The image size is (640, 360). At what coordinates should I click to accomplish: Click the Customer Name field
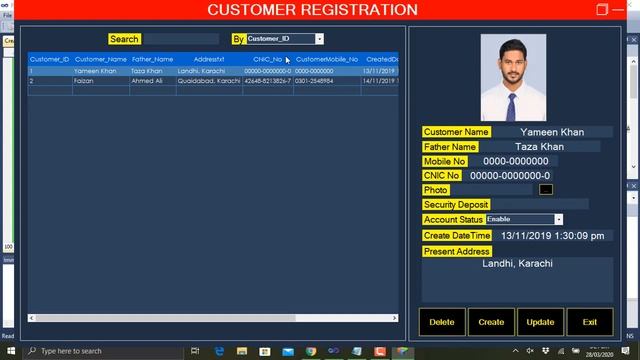click(x=552, y=132)
